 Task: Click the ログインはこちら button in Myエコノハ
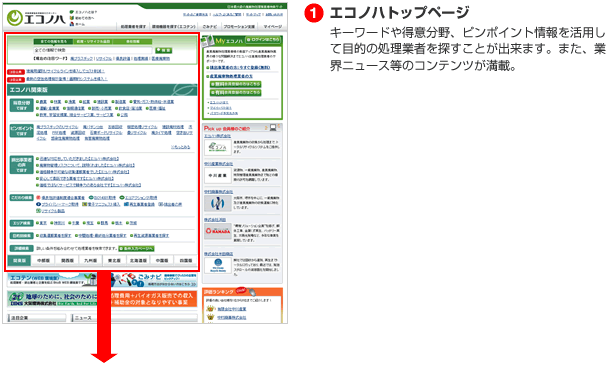pos(263,40)
